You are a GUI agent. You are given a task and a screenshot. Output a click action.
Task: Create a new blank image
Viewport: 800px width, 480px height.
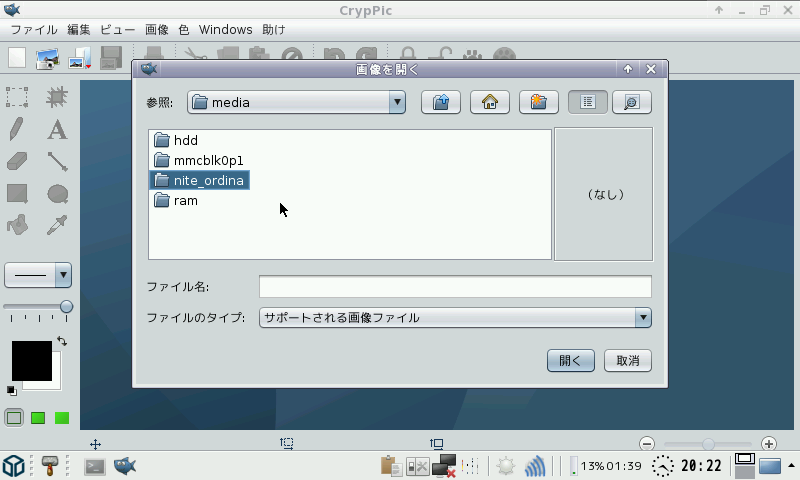pos(17,58)
